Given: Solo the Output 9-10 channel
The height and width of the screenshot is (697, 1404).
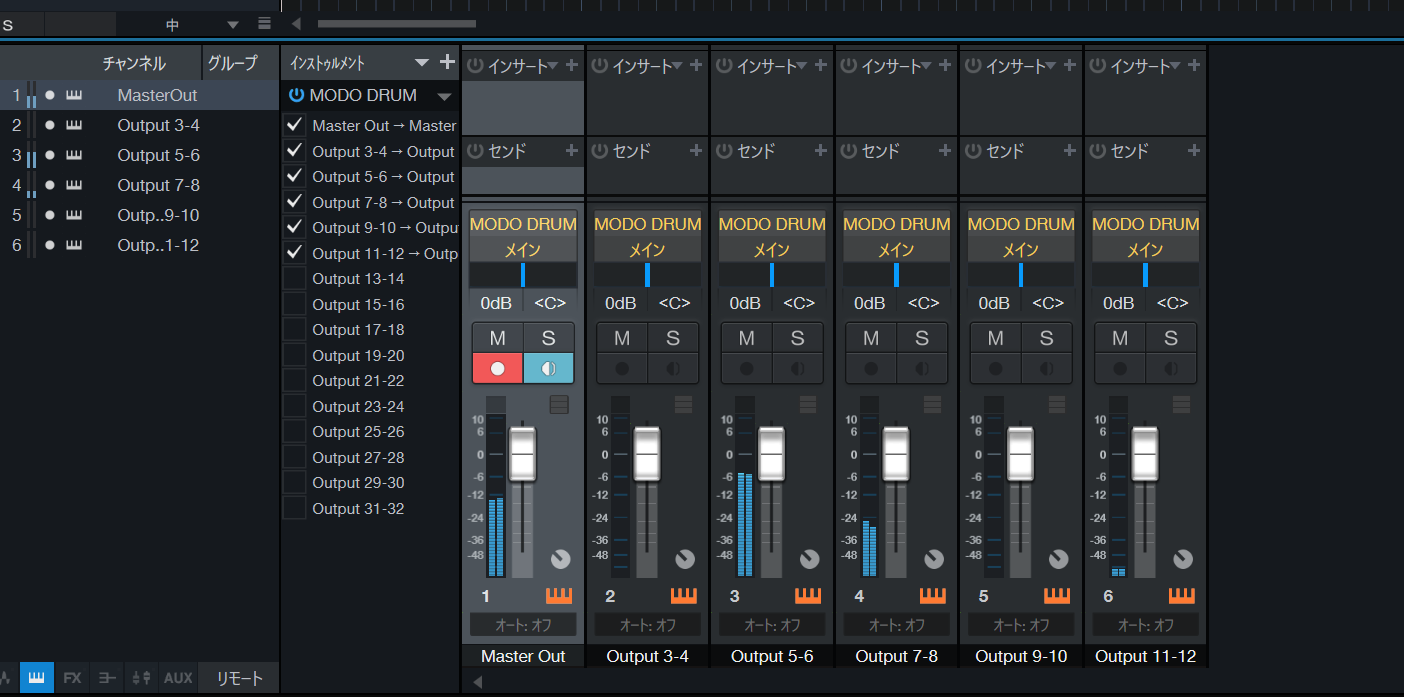Looking at the screenshot, I should pyautogui.click(x=1046, y=338).
